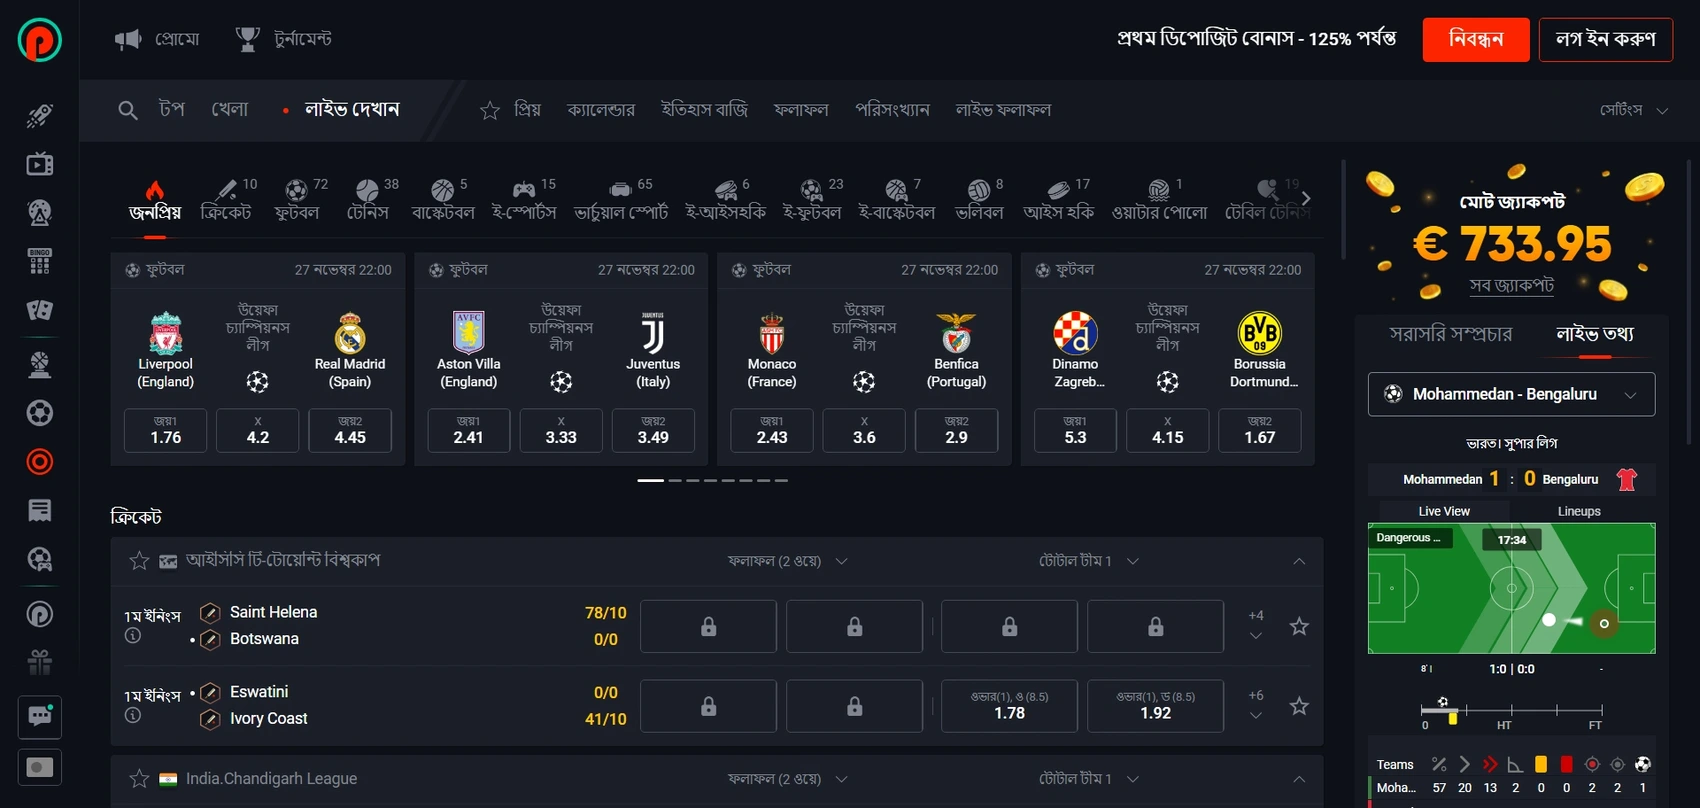Click the live pitch view field
1700x808 pixels.
coord(1511,589)
